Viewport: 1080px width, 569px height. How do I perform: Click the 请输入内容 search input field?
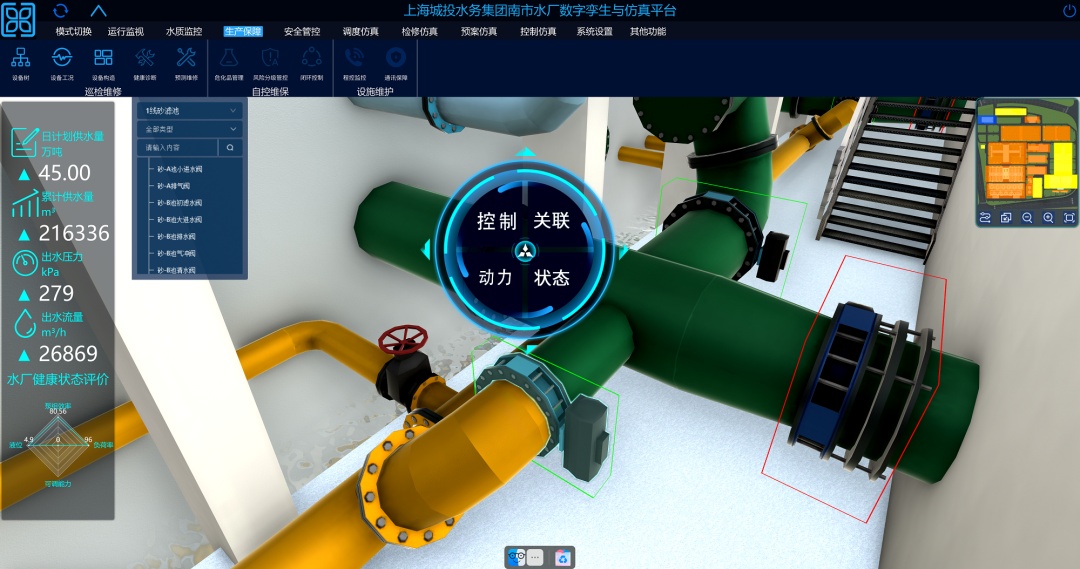tap(178, 147)
